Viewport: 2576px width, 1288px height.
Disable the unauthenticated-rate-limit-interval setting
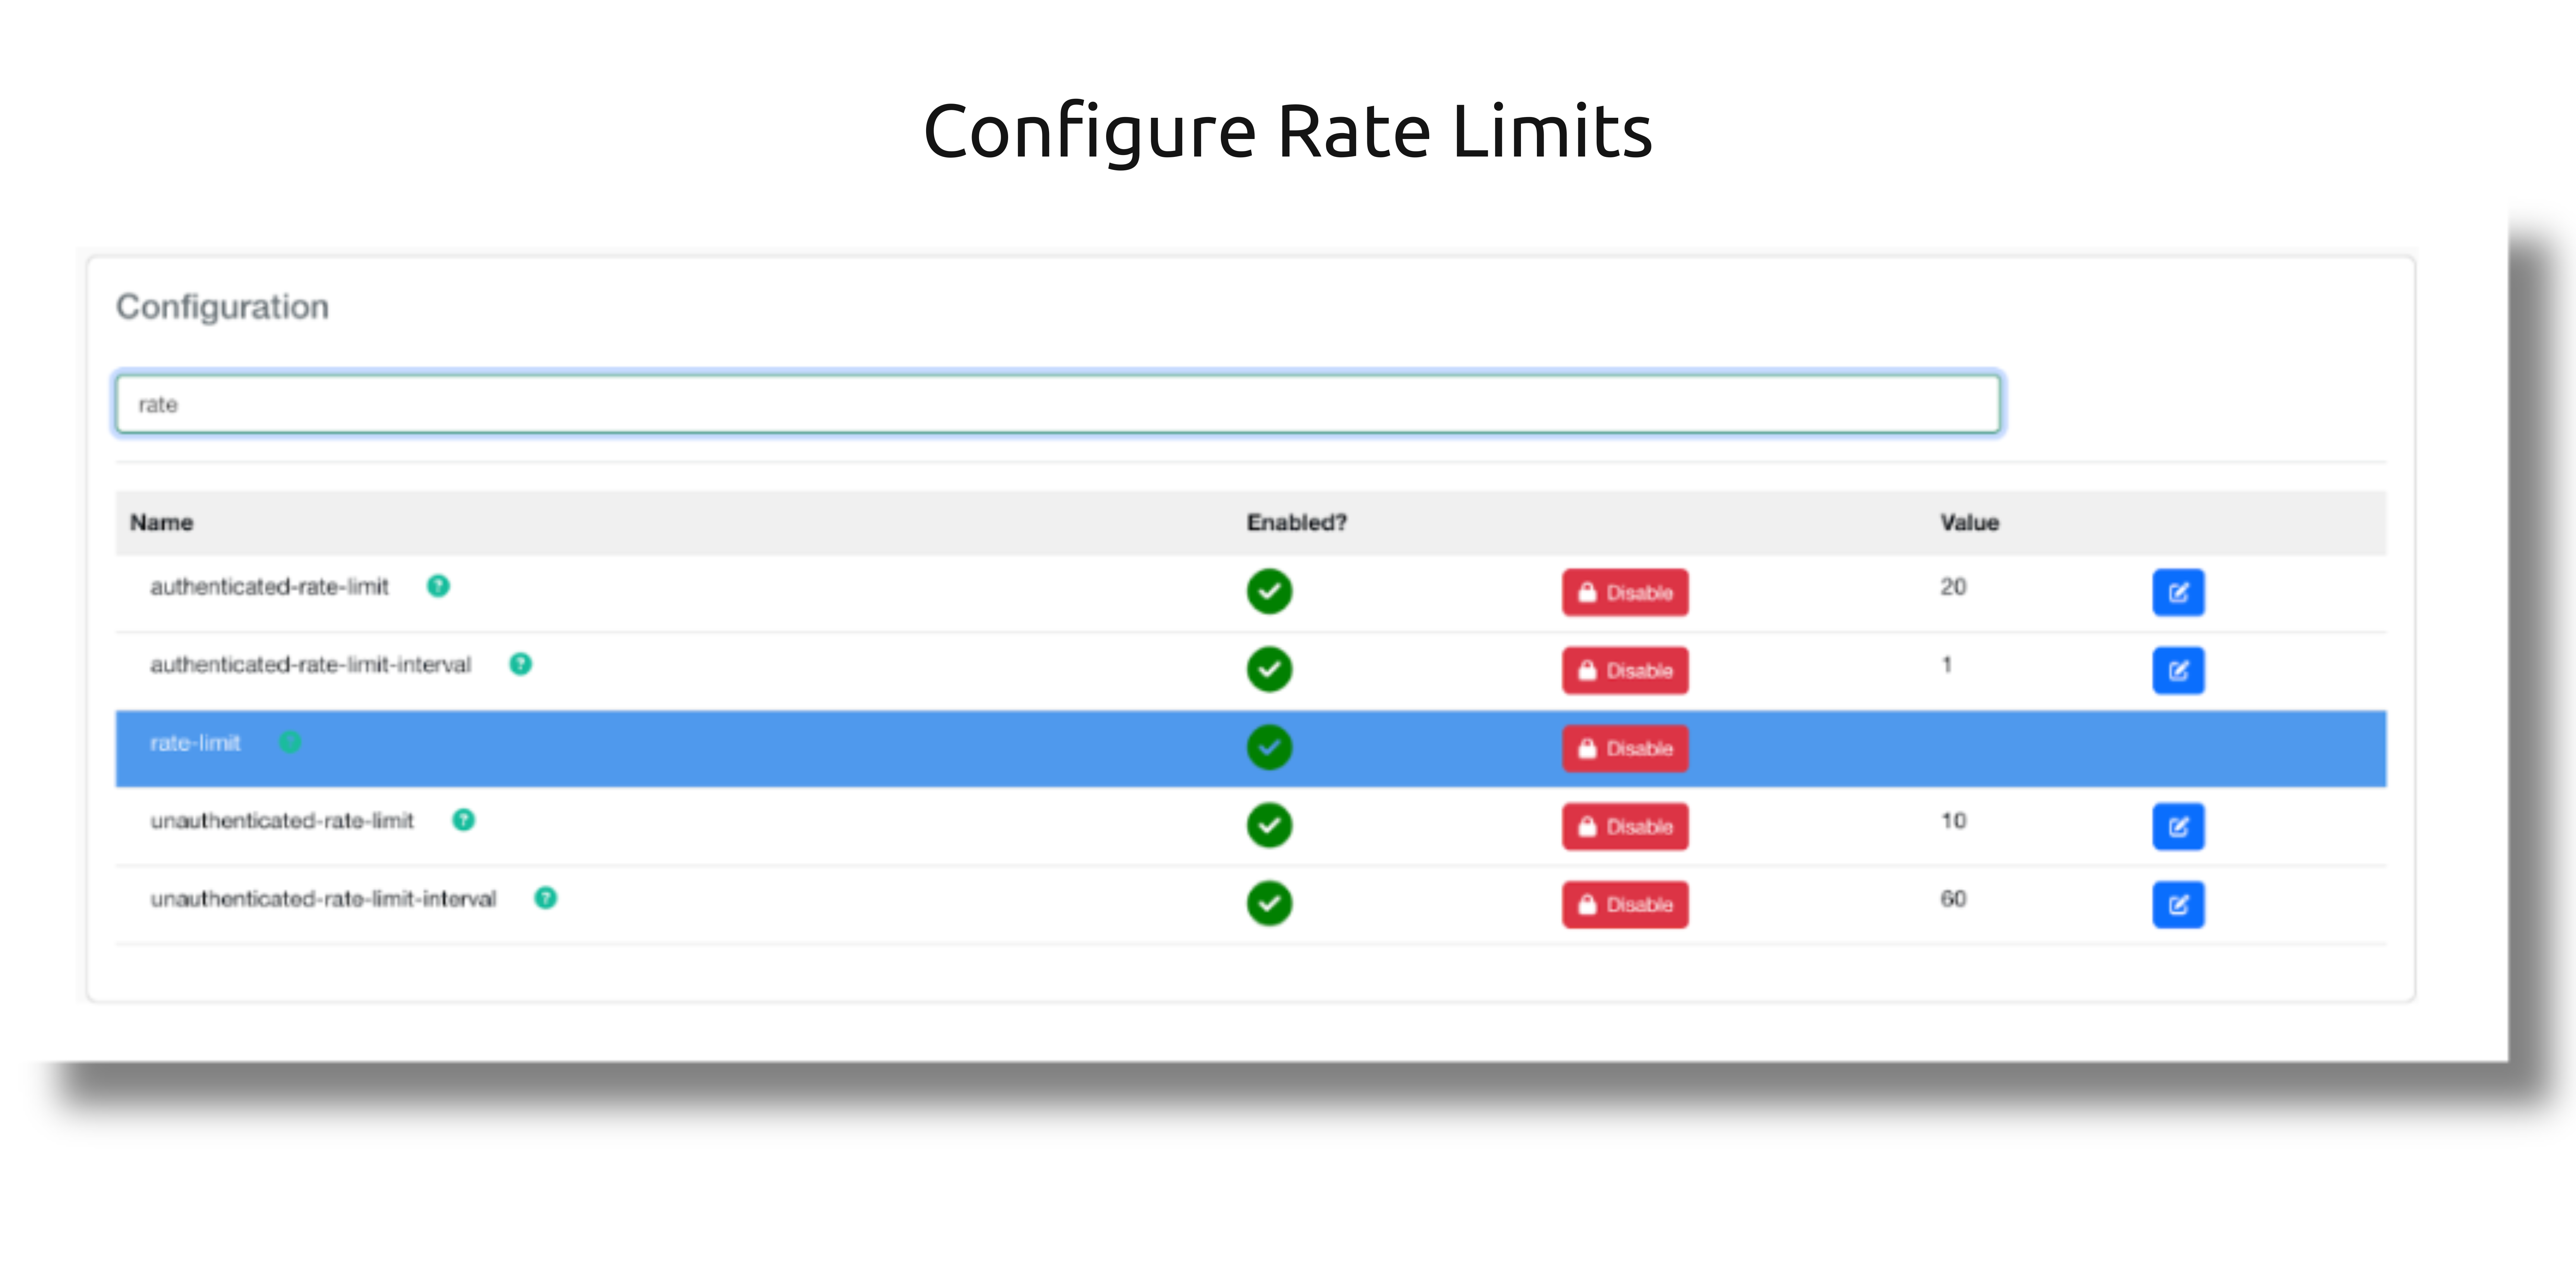1624,905
